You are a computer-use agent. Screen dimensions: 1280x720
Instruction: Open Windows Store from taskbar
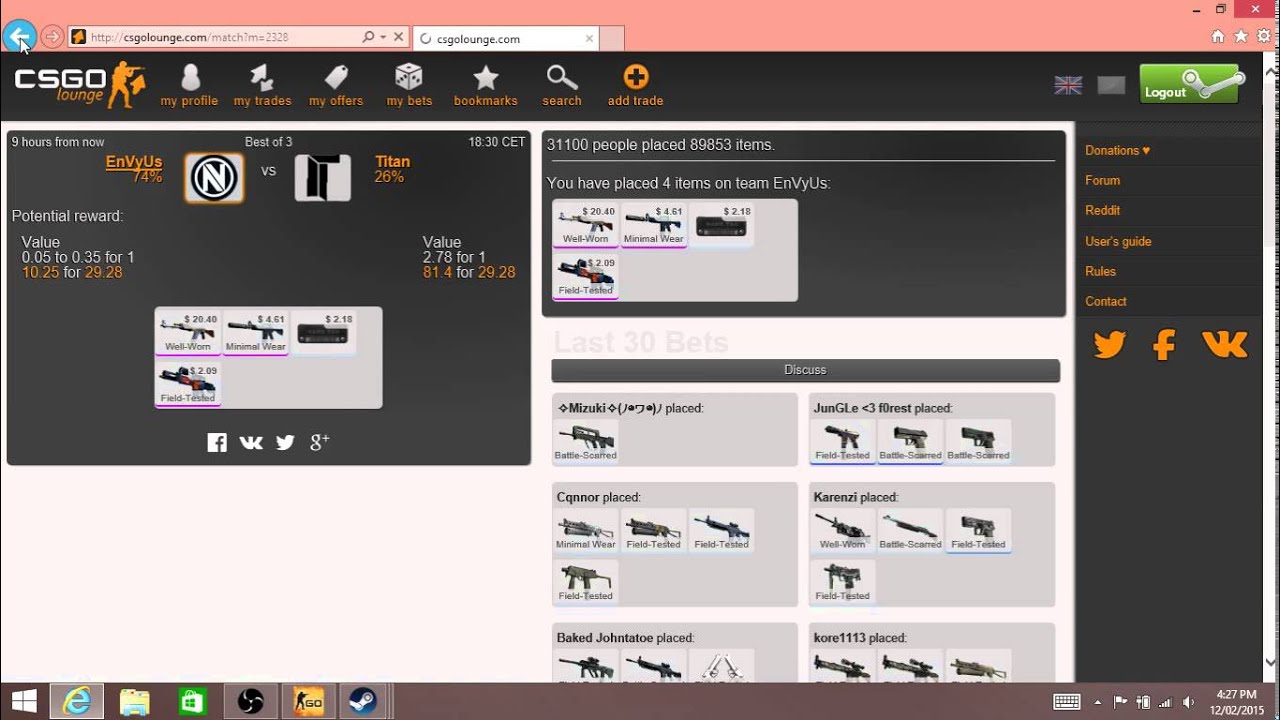pyautogui.click(x=192, y=701)
